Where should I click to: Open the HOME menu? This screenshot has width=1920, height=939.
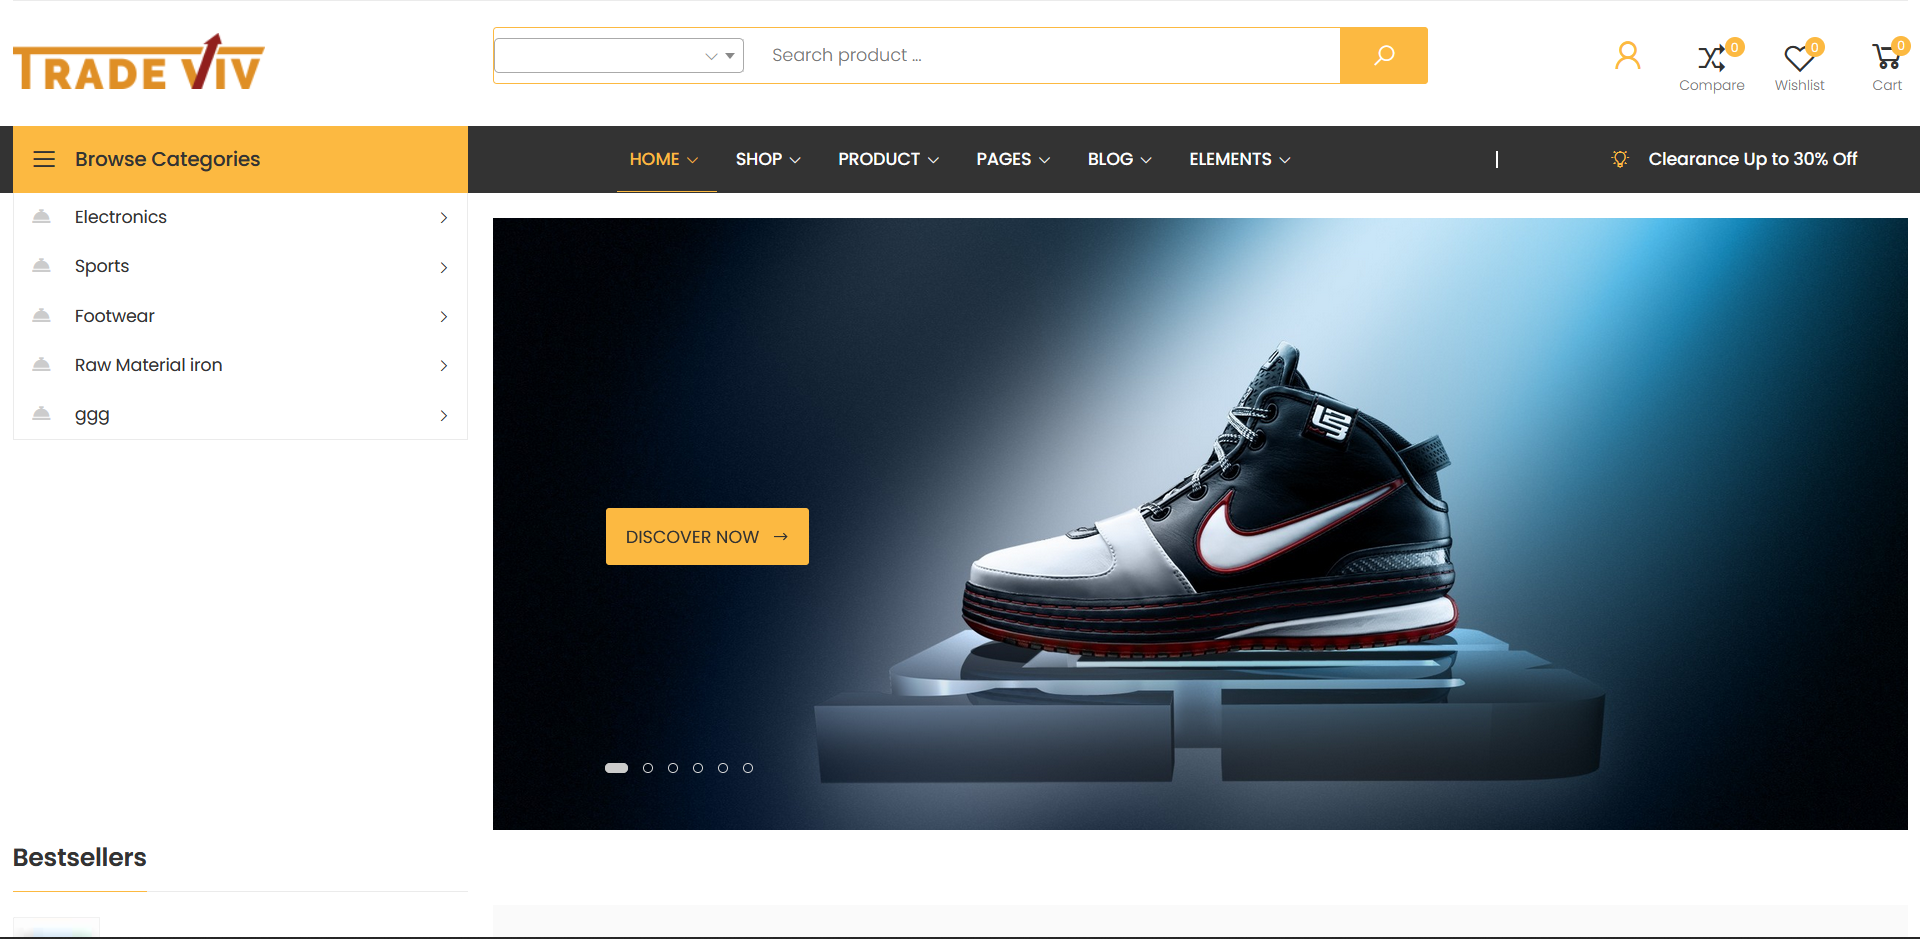click(664, 159)
